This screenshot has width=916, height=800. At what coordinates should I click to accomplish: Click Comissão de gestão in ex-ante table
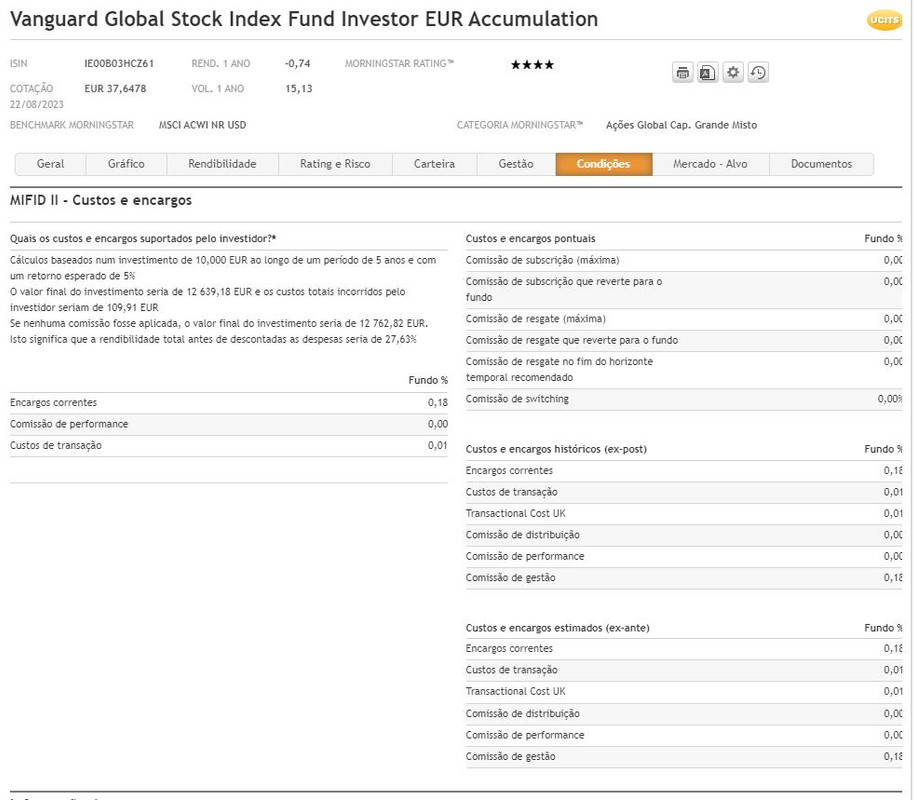(684, 757)
